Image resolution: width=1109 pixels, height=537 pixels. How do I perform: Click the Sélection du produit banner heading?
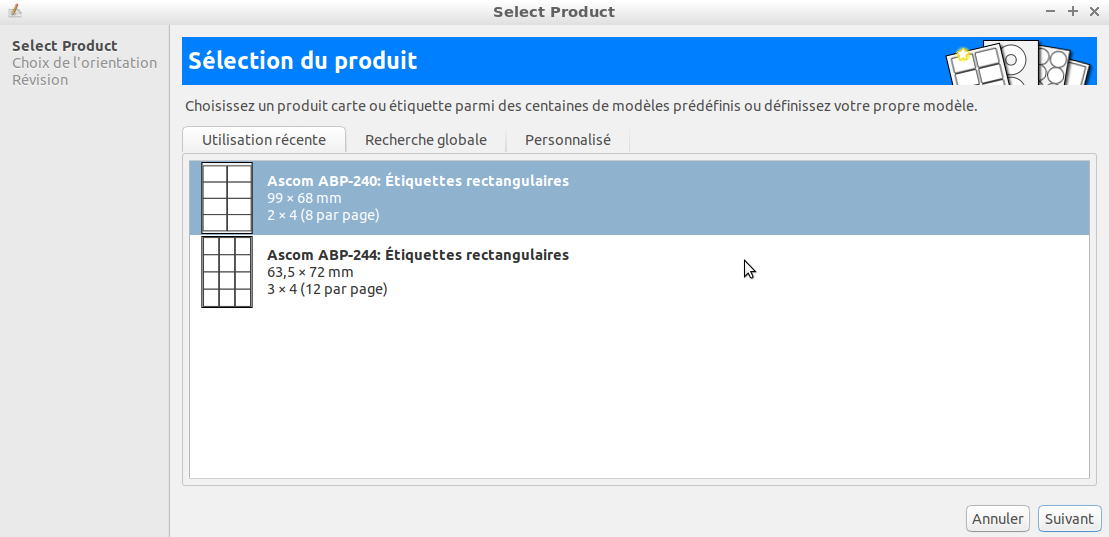click(x=303, y=61)
